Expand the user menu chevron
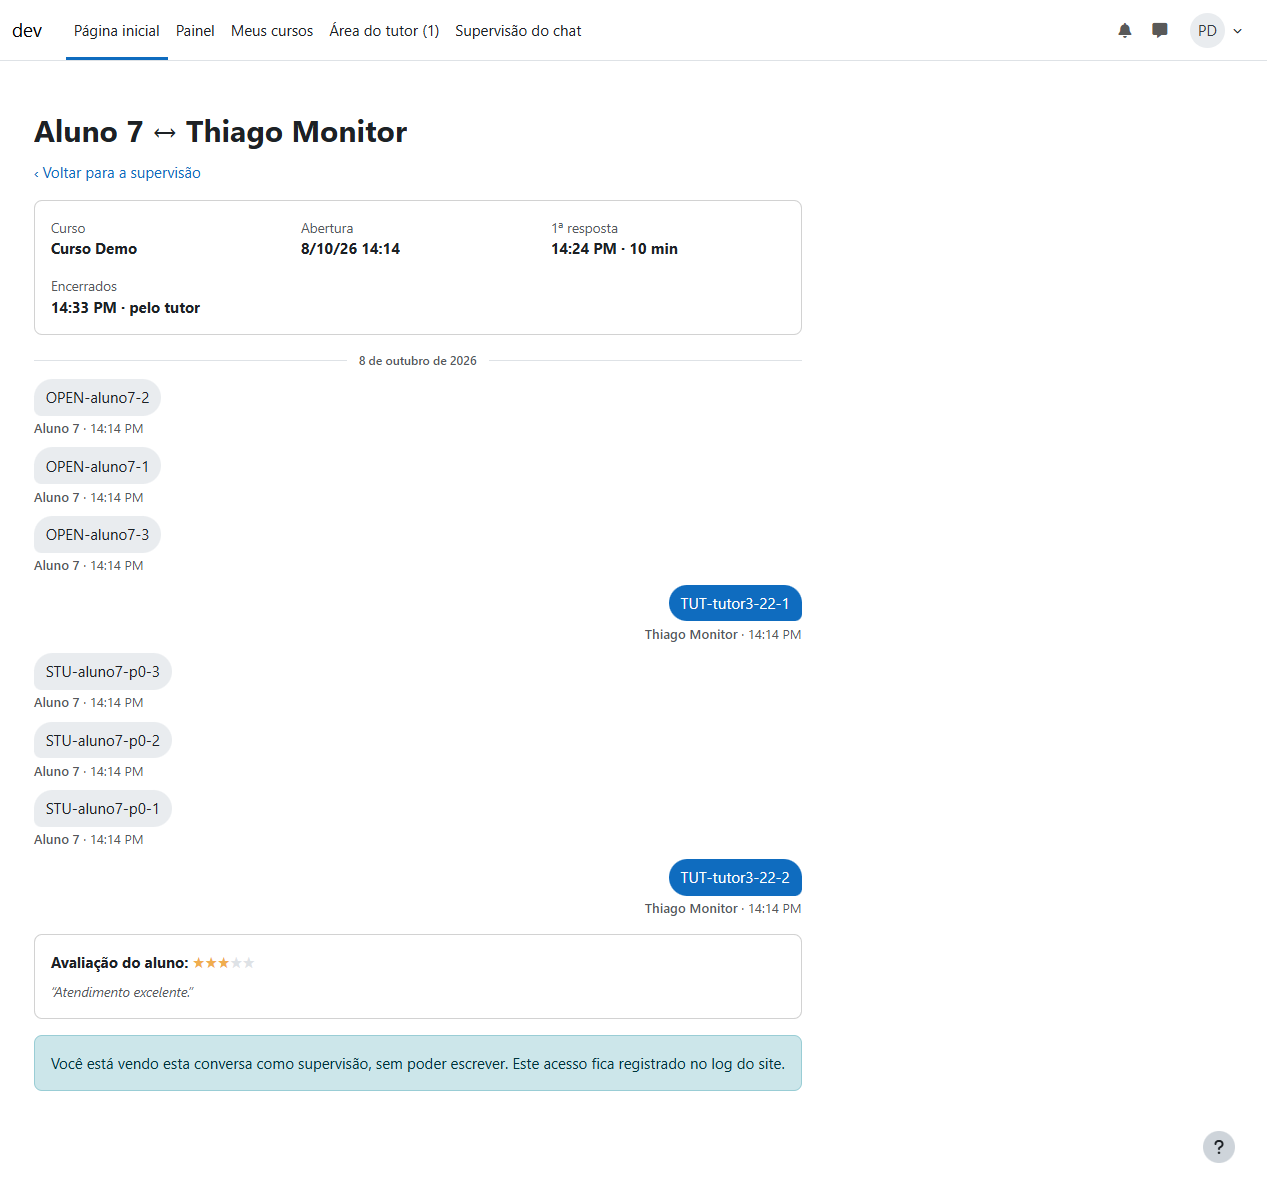The width and height of the screenshot is (1267, 1195). (1238, 31)
